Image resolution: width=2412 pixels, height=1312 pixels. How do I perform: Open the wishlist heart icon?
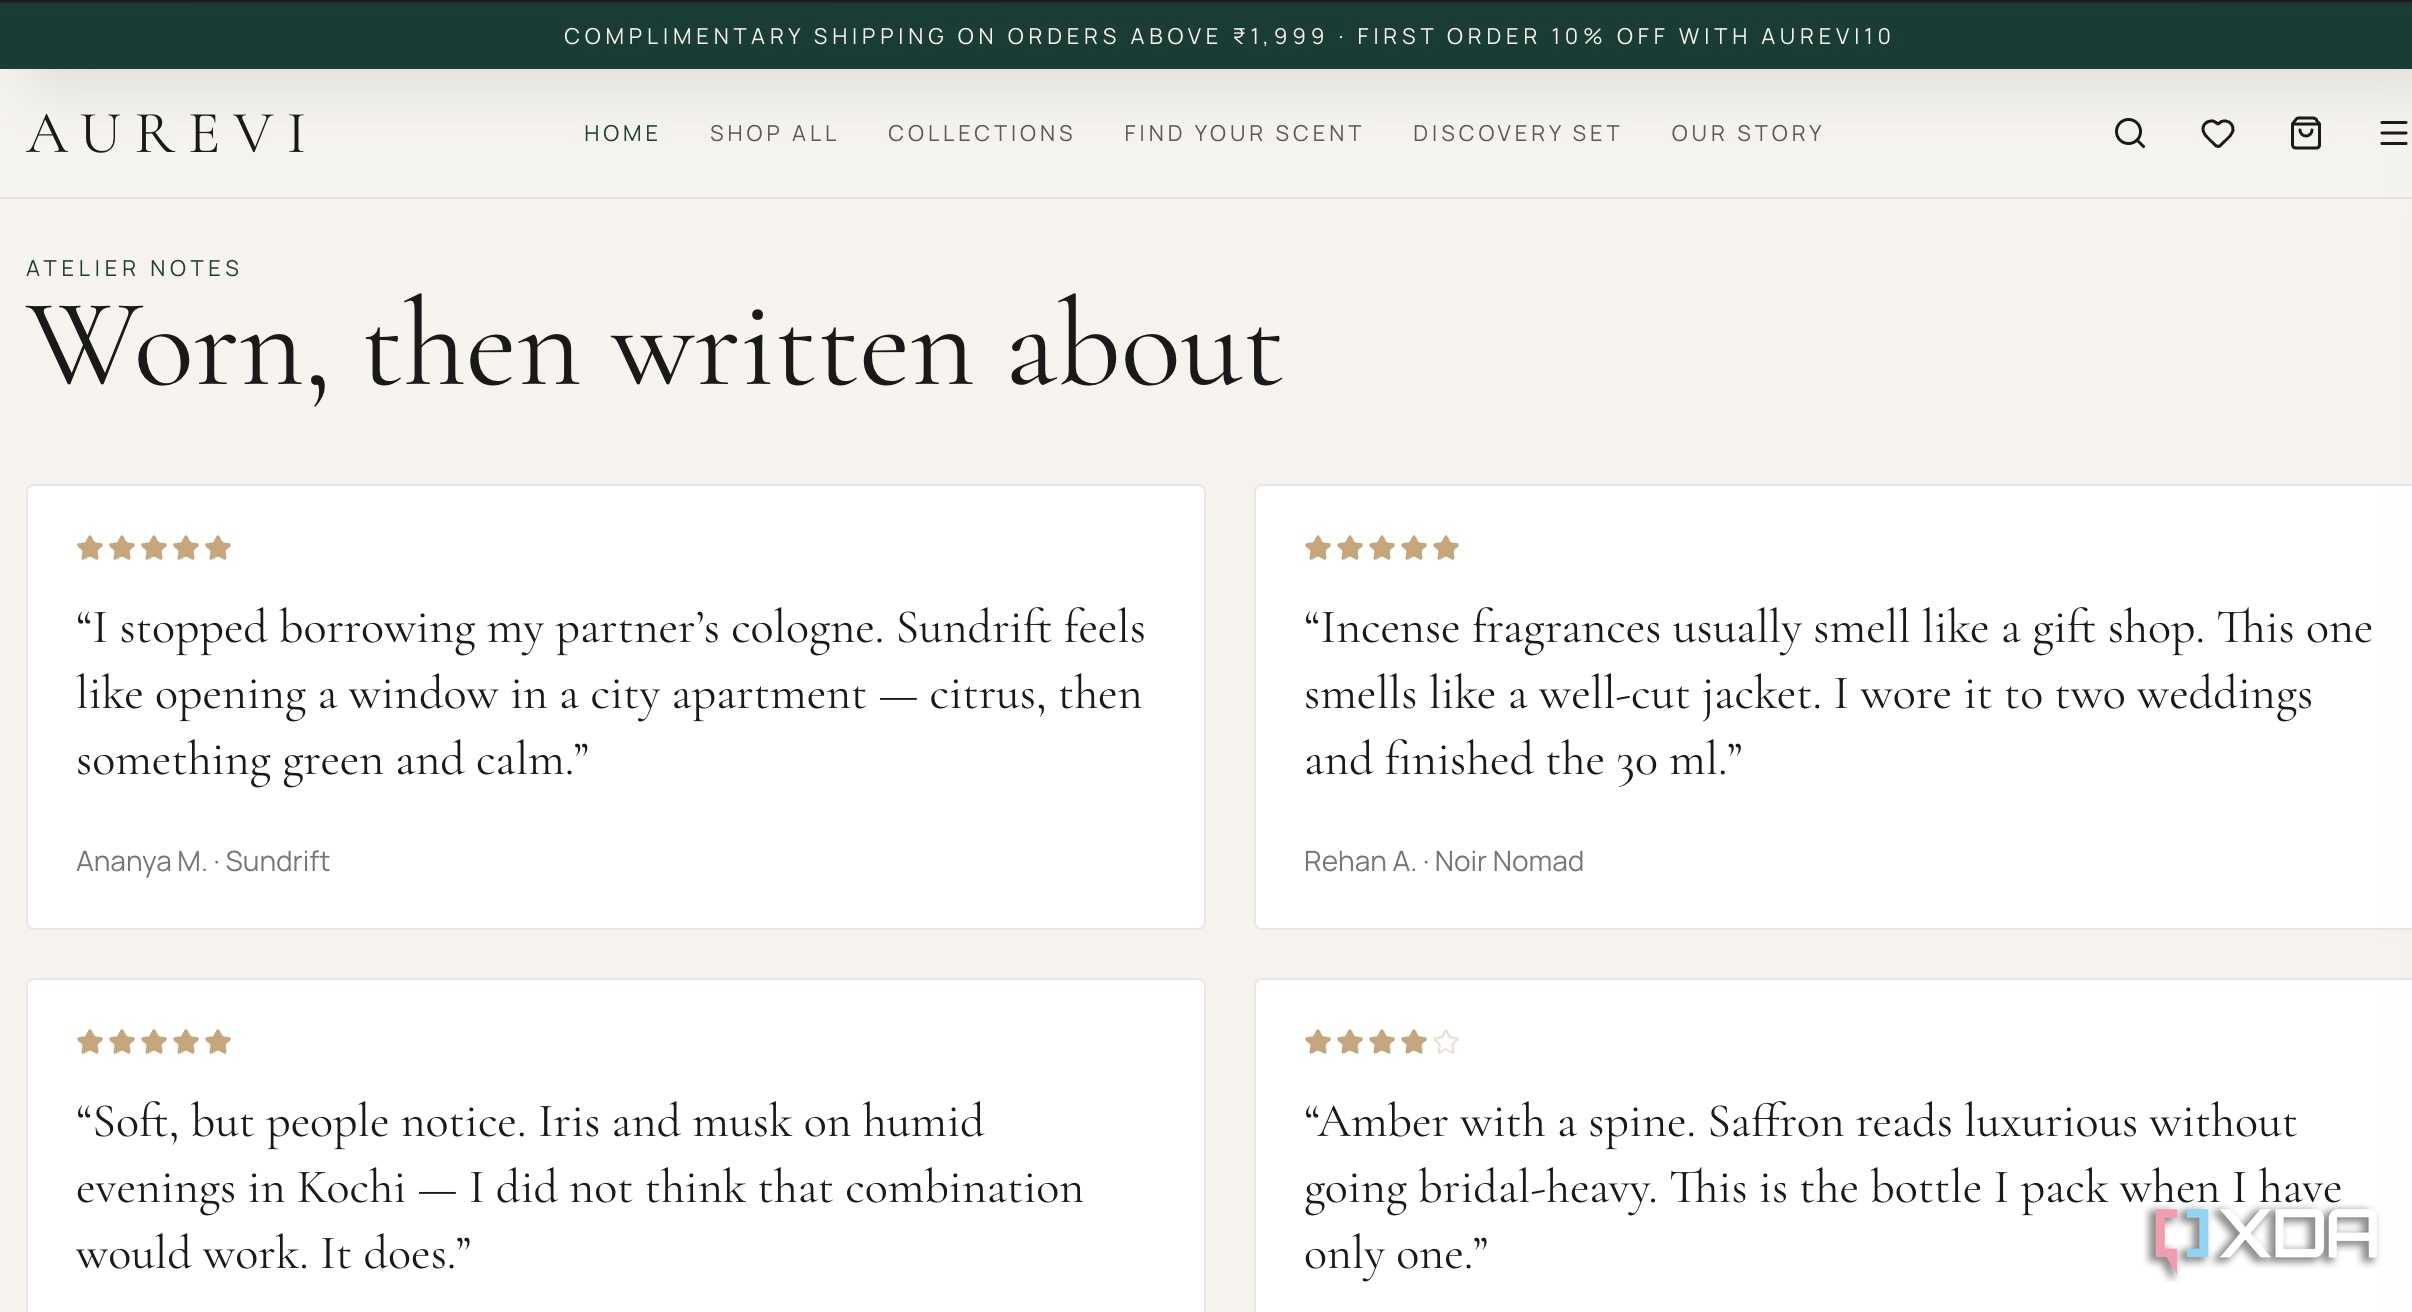(x=2217, y=133)
